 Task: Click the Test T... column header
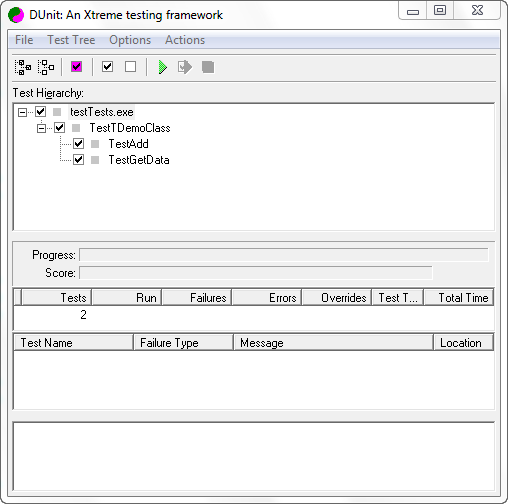pos(398,297)
